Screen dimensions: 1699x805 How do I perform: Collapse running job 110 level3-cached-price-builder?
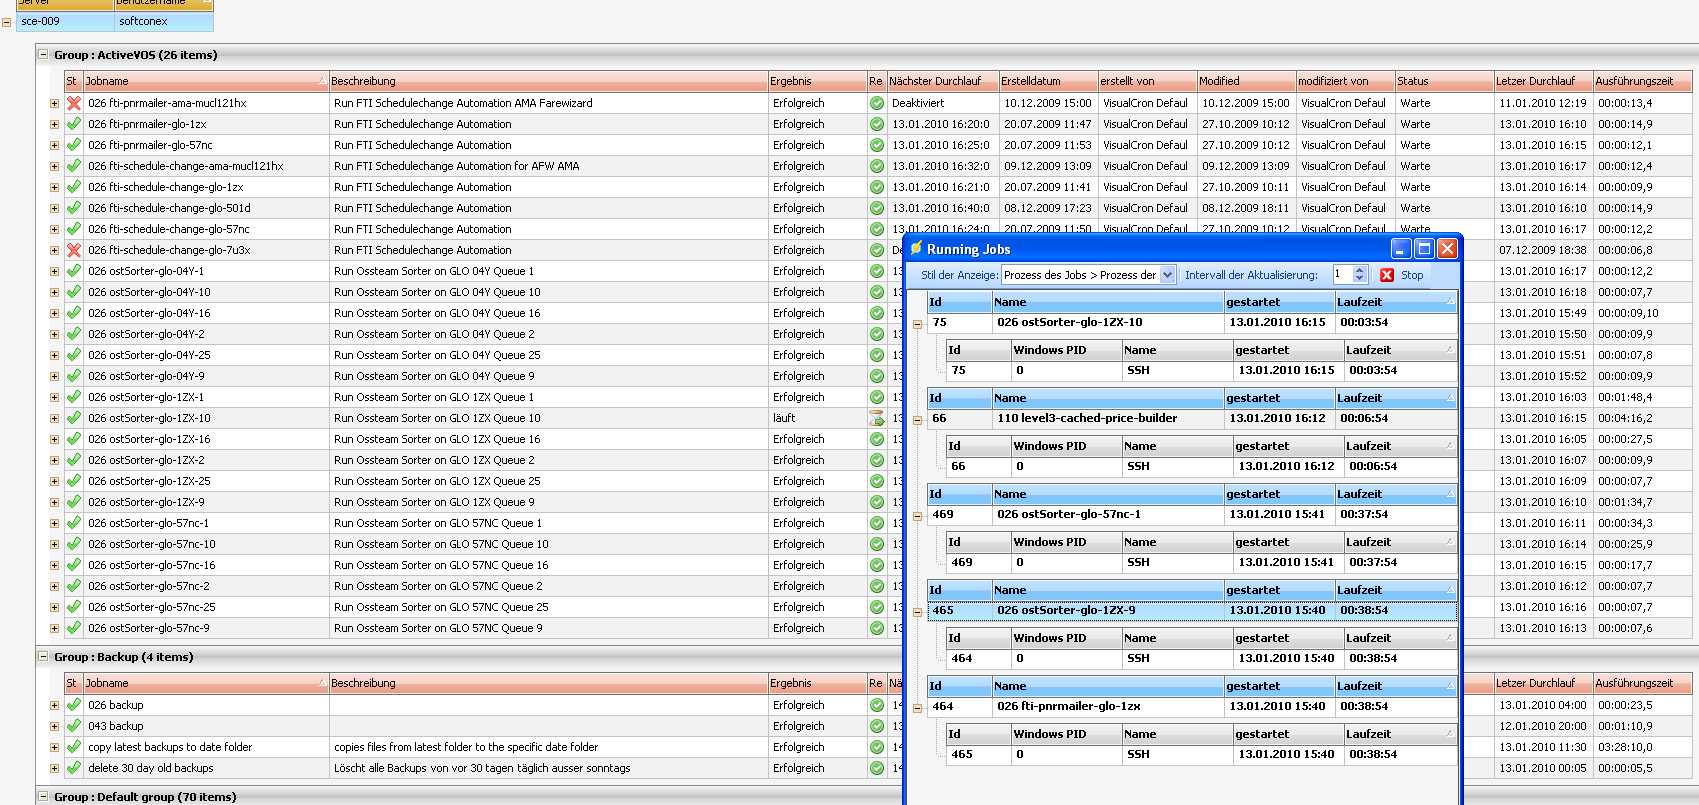pos(918,420)
